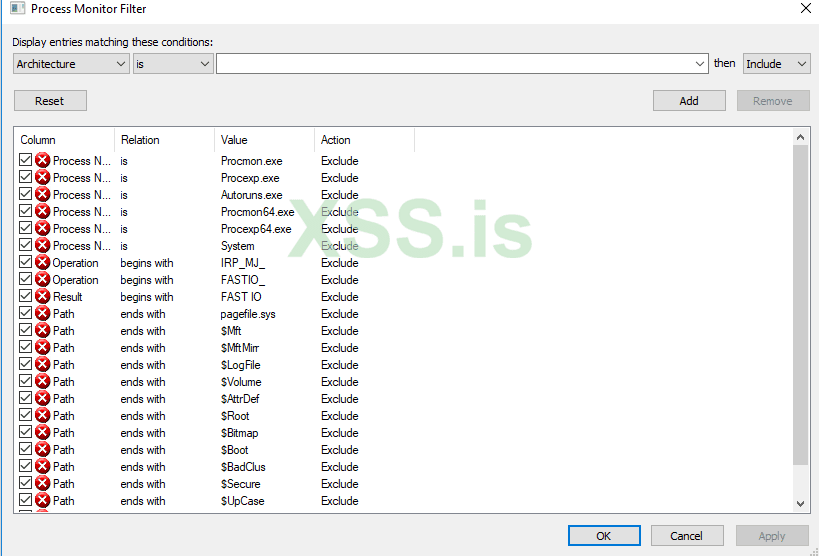Click the red exclude icon for $Mft row
Viewport: 819px width, 556px height.
[x=42, y=330]
